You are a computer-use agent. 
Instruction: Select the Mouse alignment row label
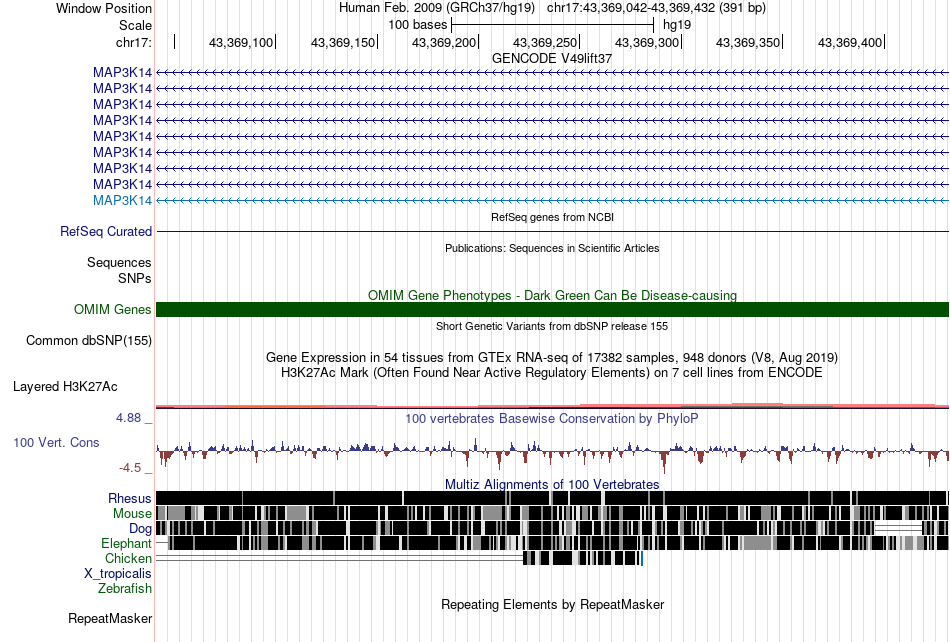point(132,514)
